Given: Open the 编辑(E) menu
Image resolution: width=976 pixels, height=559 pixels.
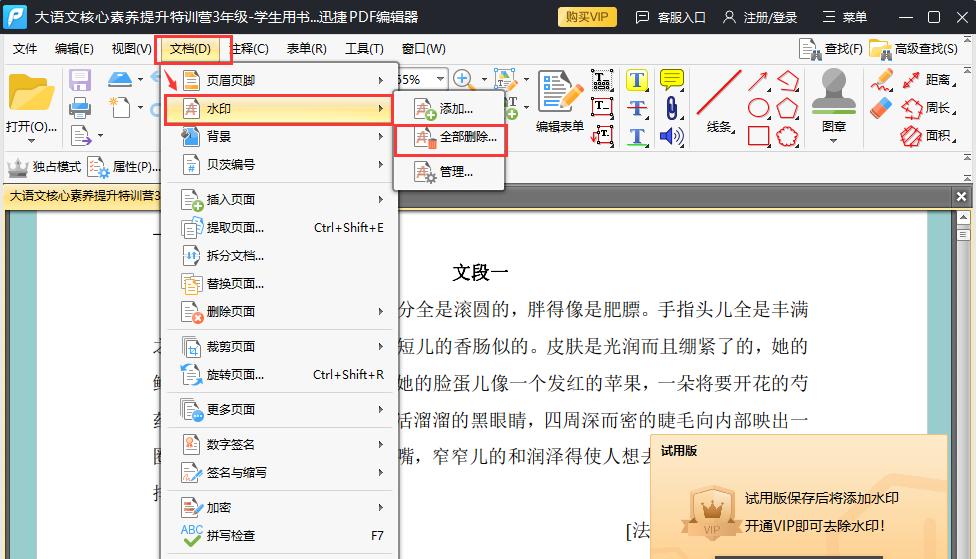Looking at the screenshot, I should (x=74, y=49).
